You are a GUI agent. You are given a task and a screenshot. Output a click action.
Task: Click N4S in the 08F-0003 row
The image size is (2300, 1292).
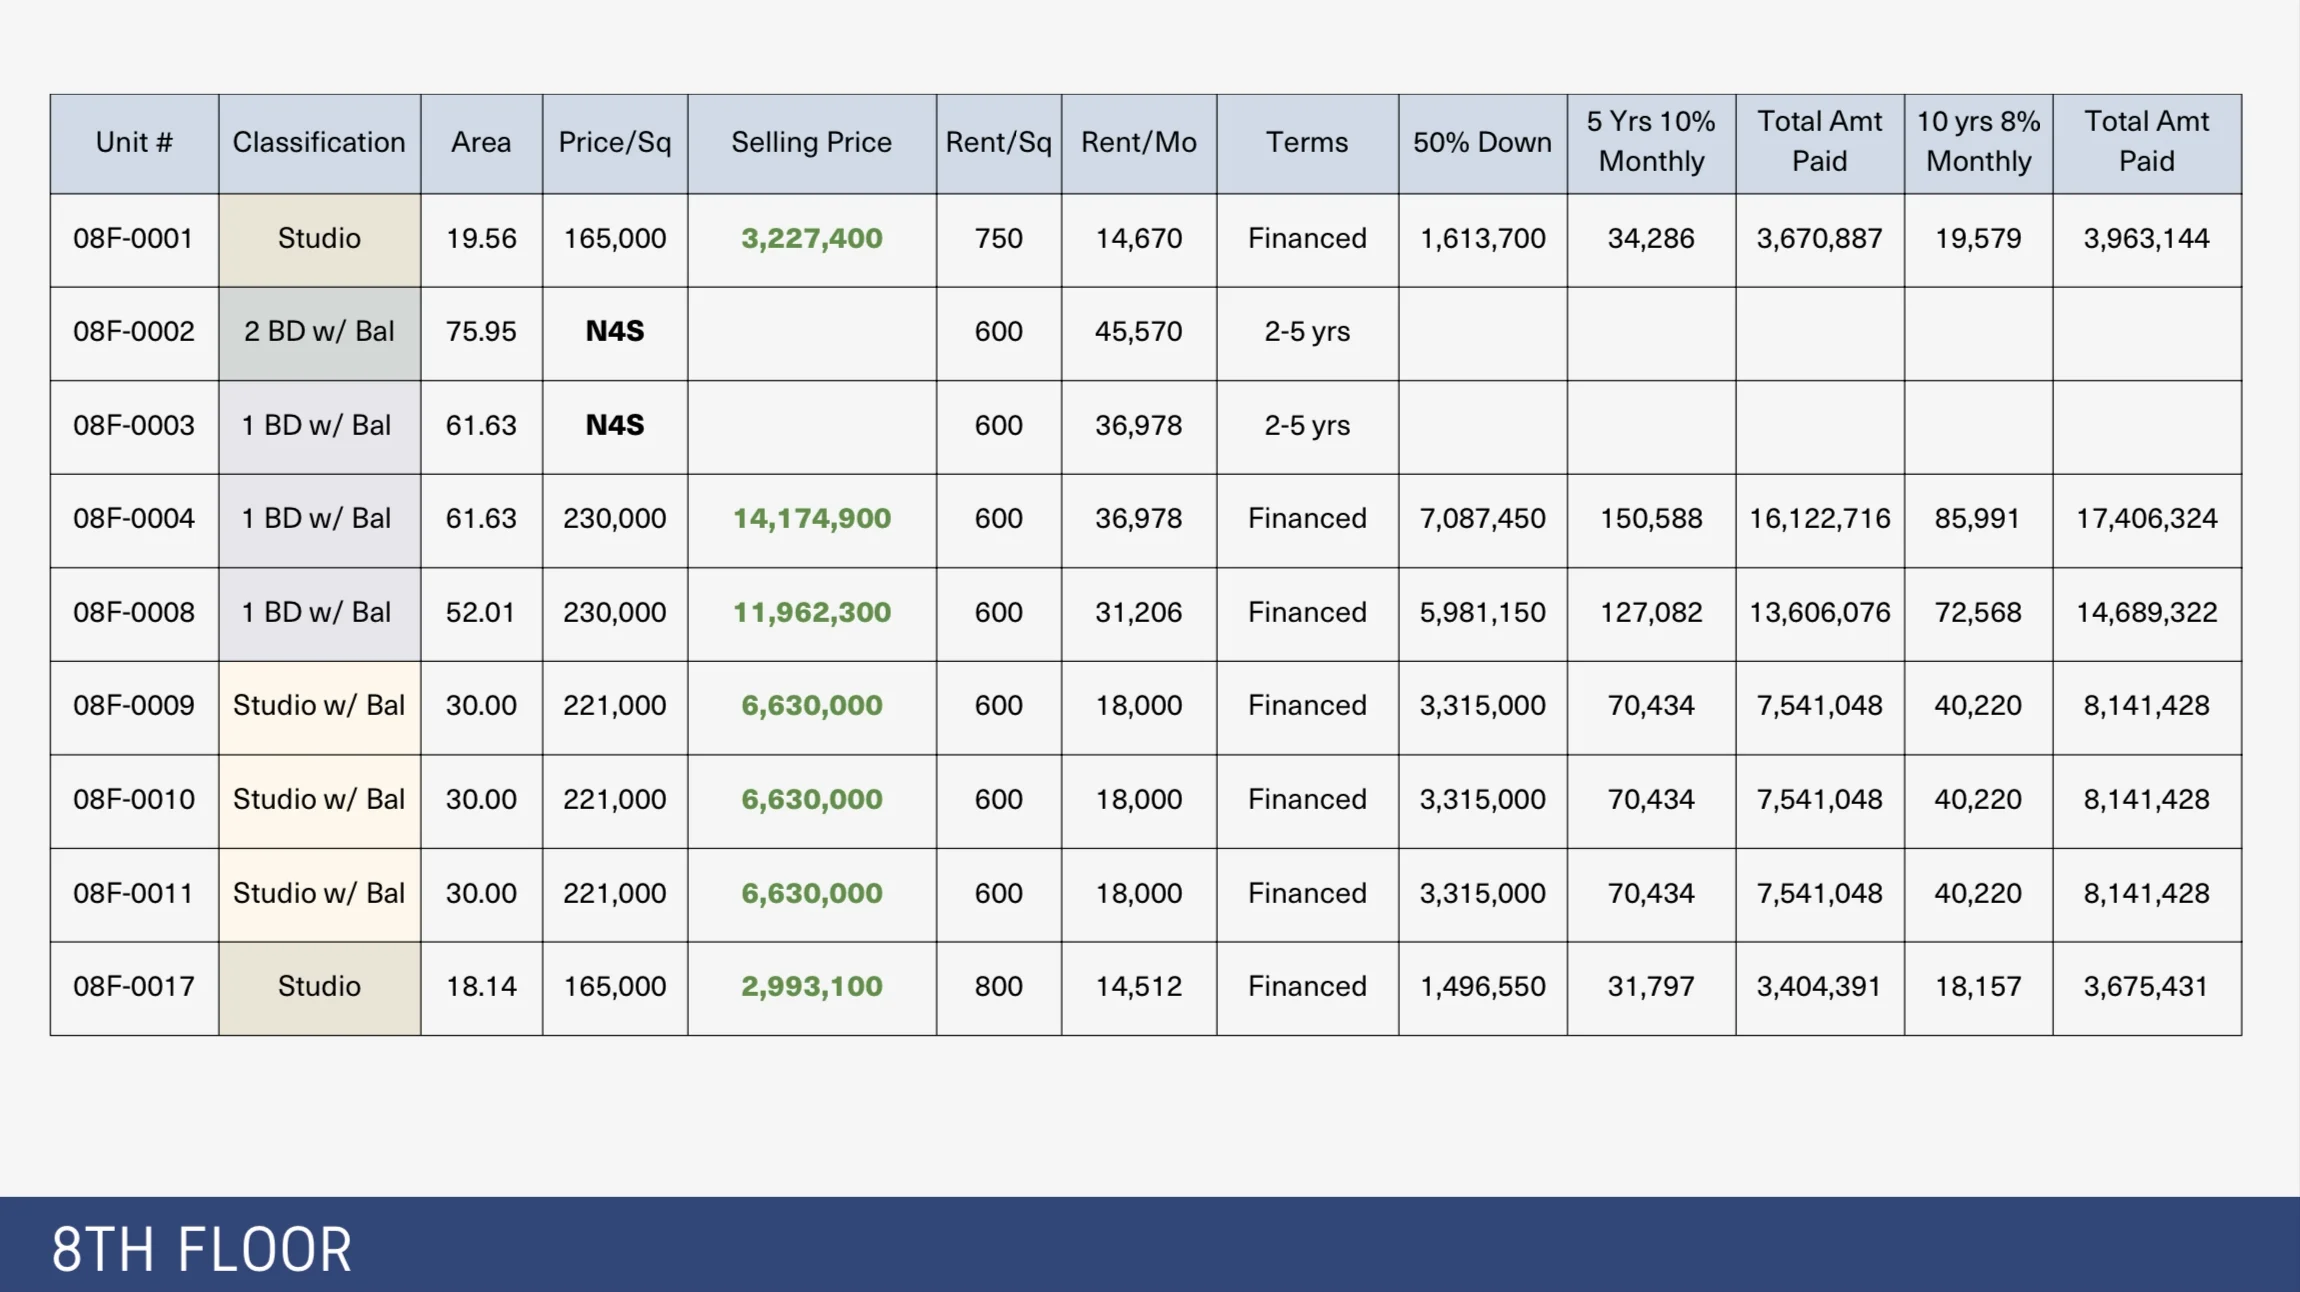[614, 425]
